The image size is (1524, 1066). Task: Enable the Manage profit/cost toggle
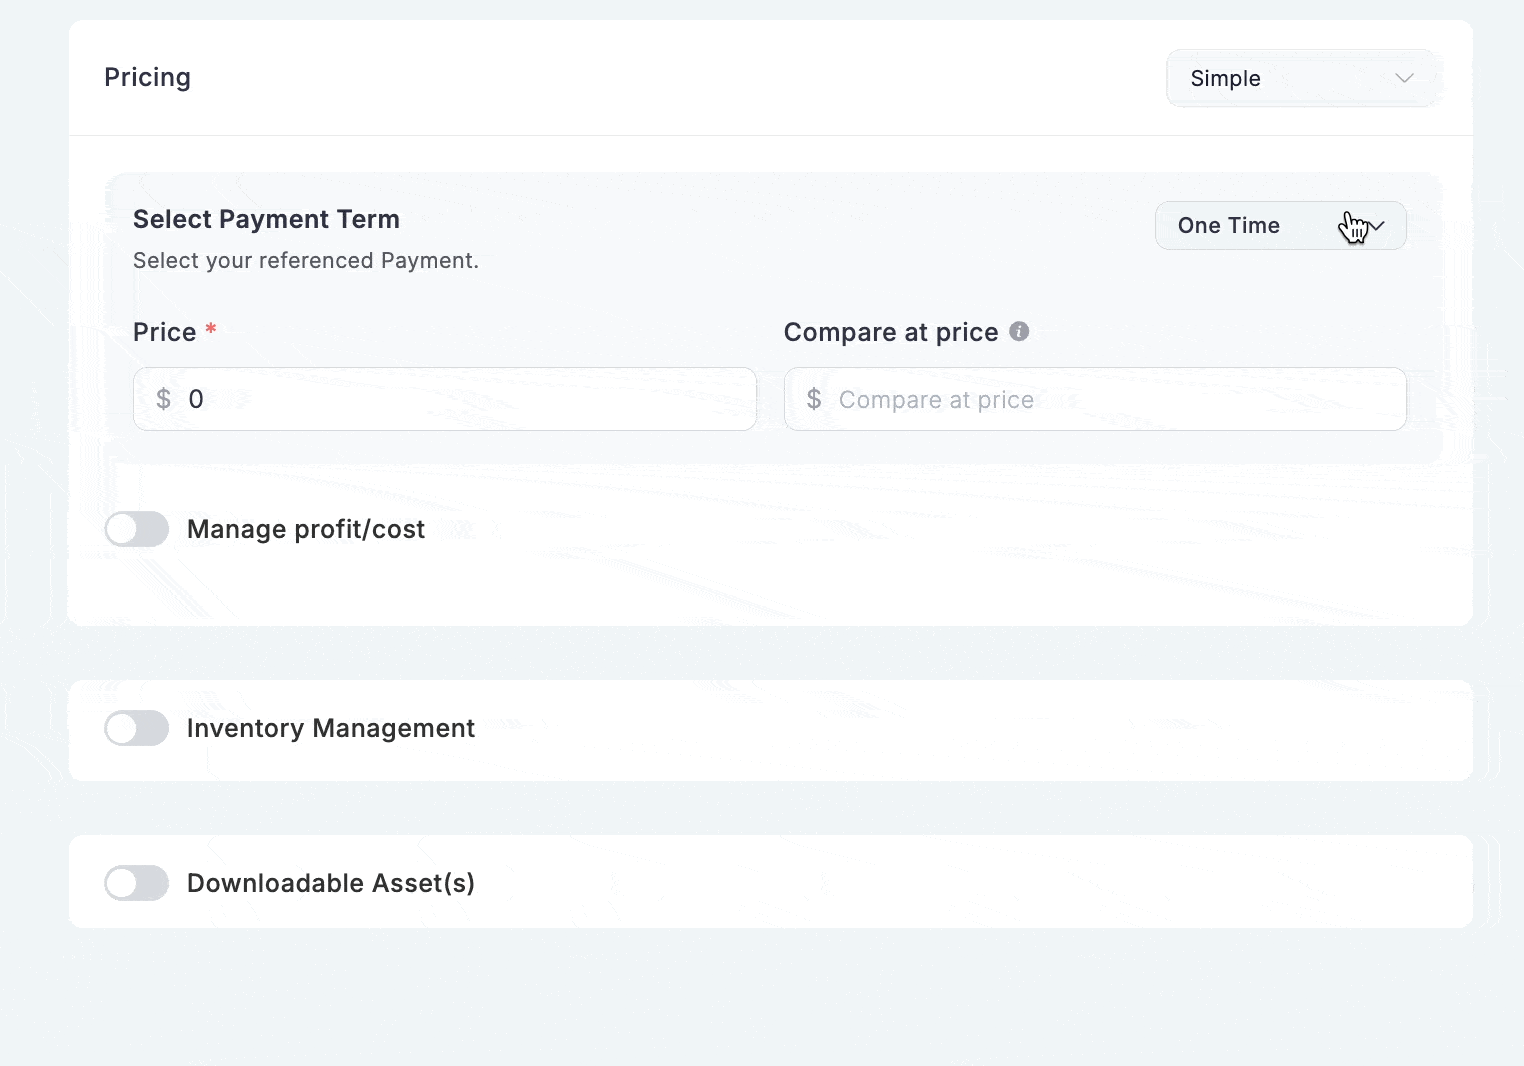coord(137,529)
